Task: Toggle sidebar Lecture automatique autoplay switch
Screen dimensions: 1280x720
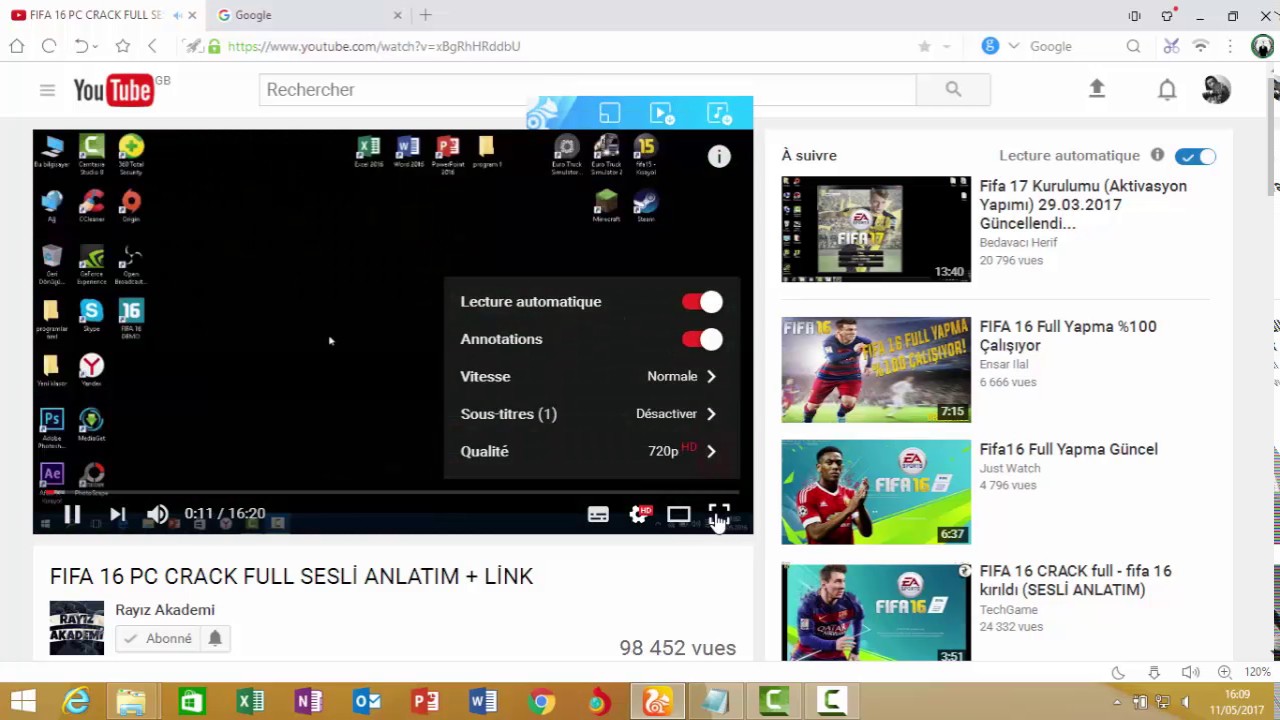Action: (1196, 156)
